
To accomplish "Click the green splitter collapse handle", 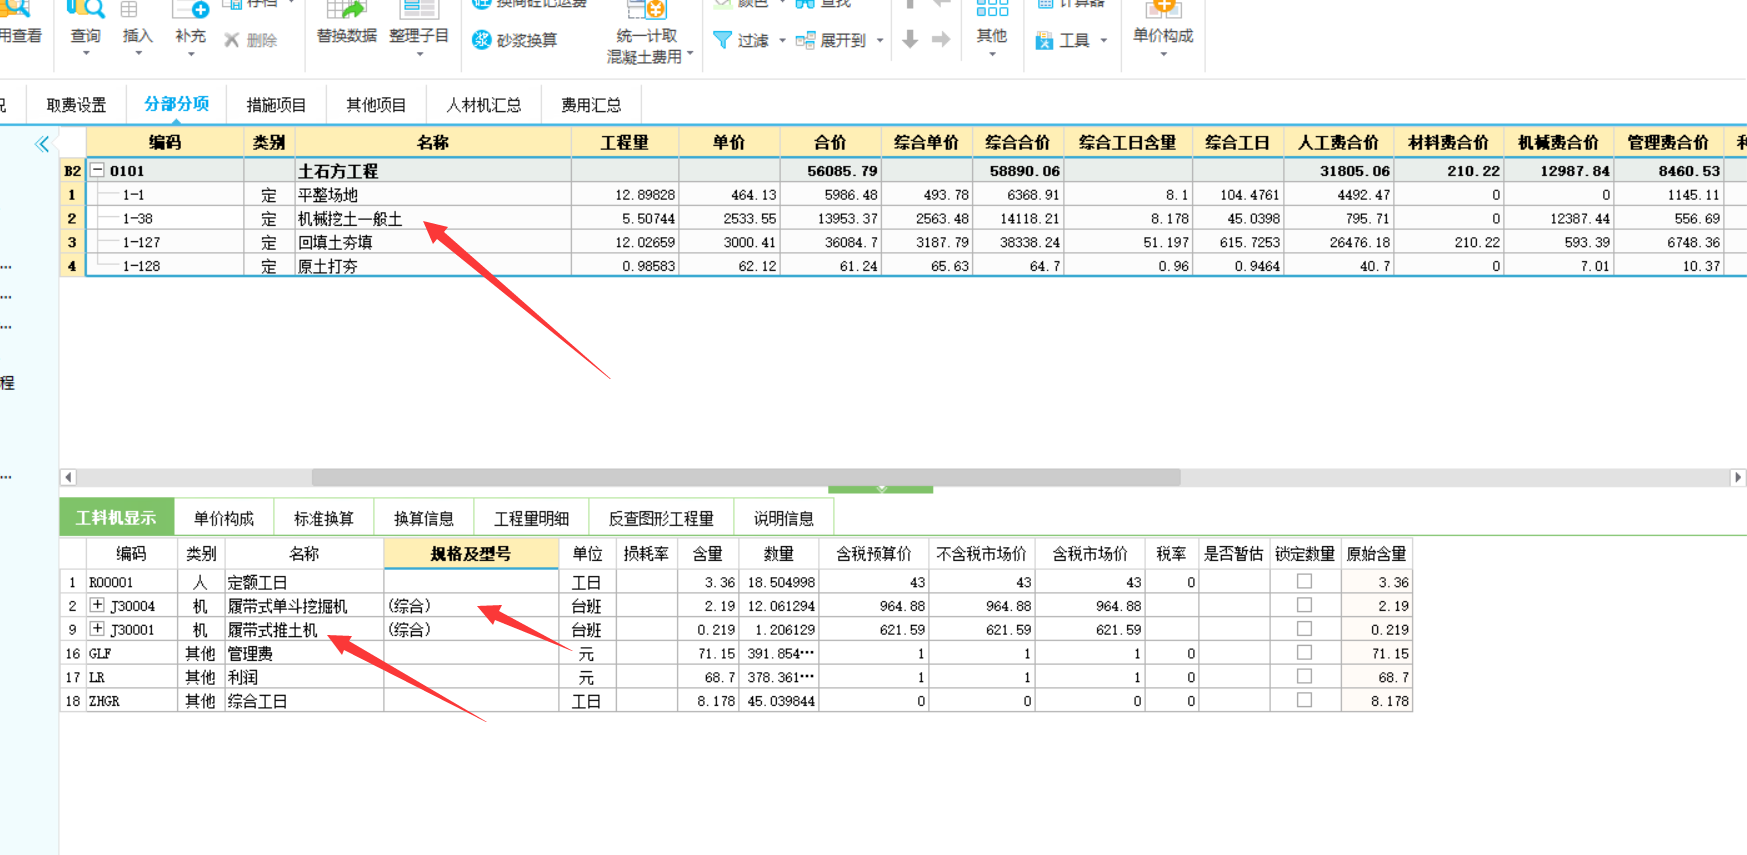I will pyautogui.click(x=881, y=489).
